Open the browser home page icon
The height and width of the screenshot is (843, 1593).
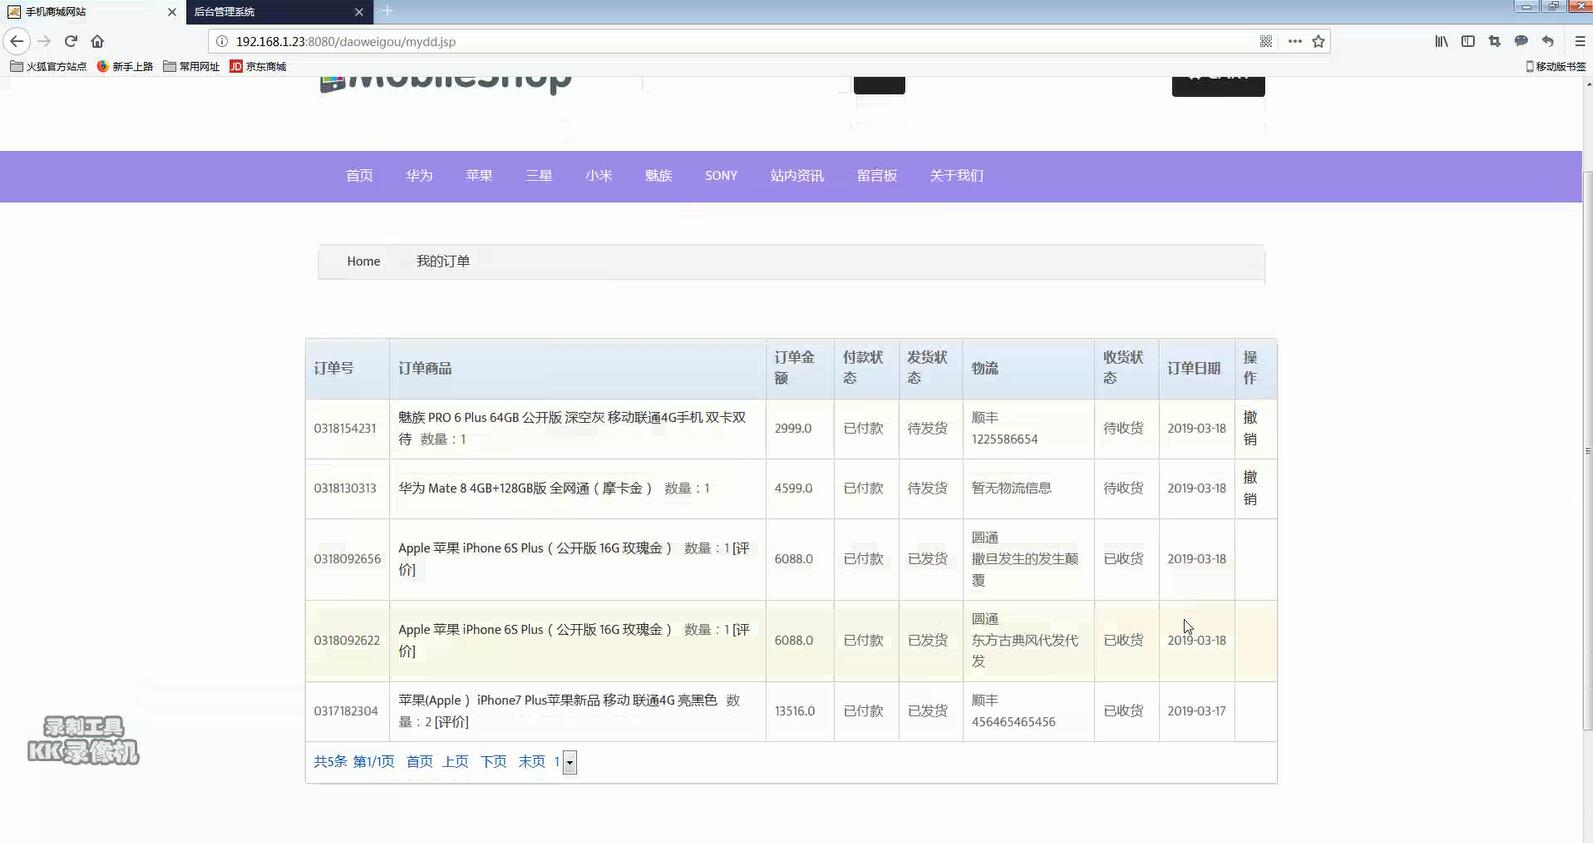(x=97, y=41)
